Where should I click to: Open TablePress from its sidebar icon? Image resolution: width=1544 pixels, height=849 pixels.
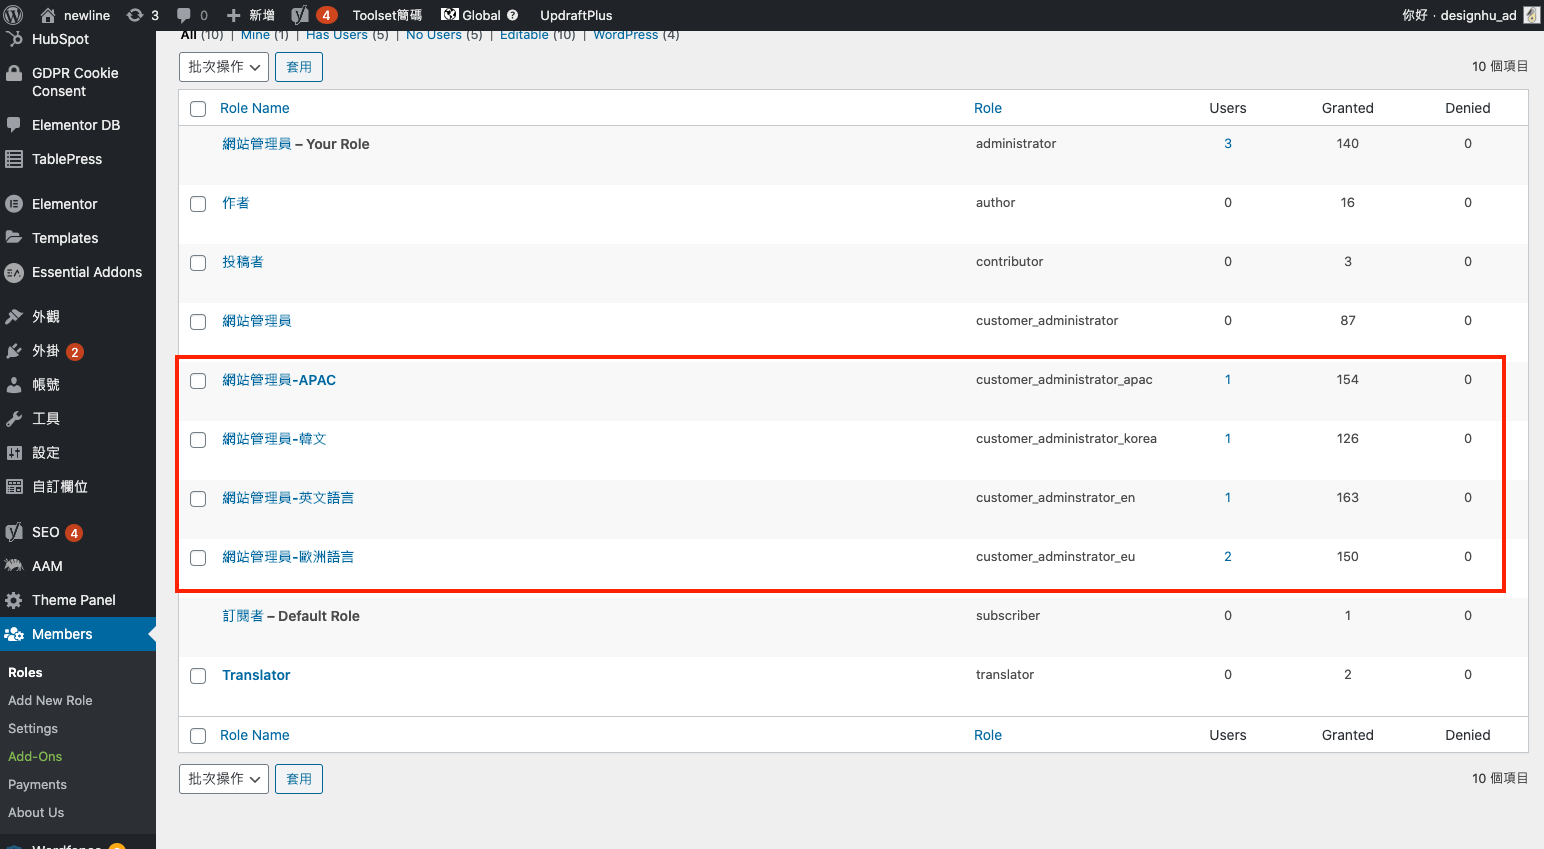pos(14,159)
